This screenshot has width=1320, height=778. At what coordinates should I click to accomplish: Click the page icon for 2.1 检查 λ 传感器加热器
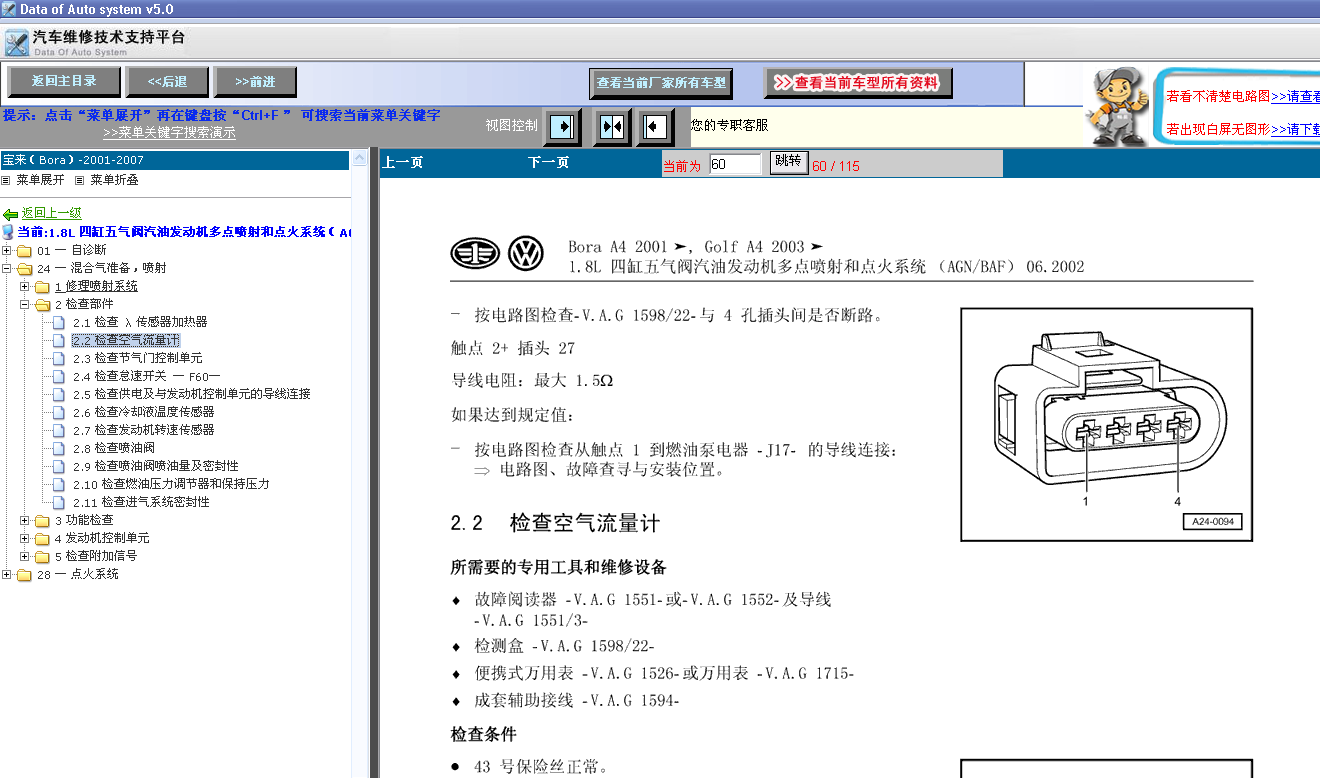(59, 322)
